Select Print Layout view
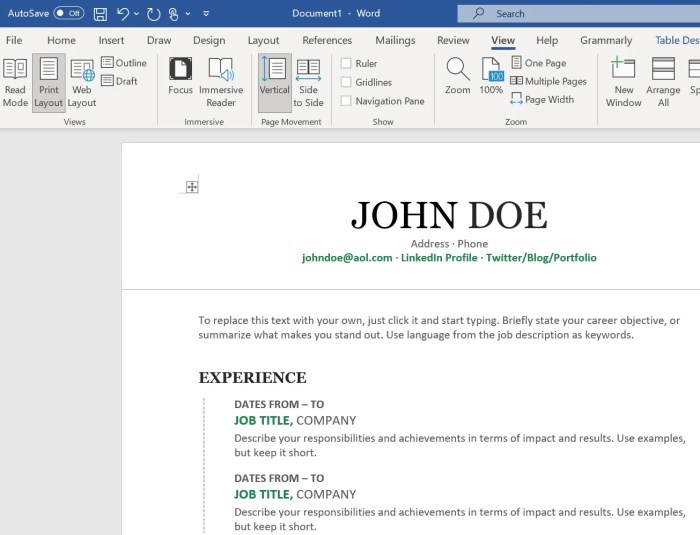This screenshot has width=700, height=535. pyautogui.click(x=49, y=83)
